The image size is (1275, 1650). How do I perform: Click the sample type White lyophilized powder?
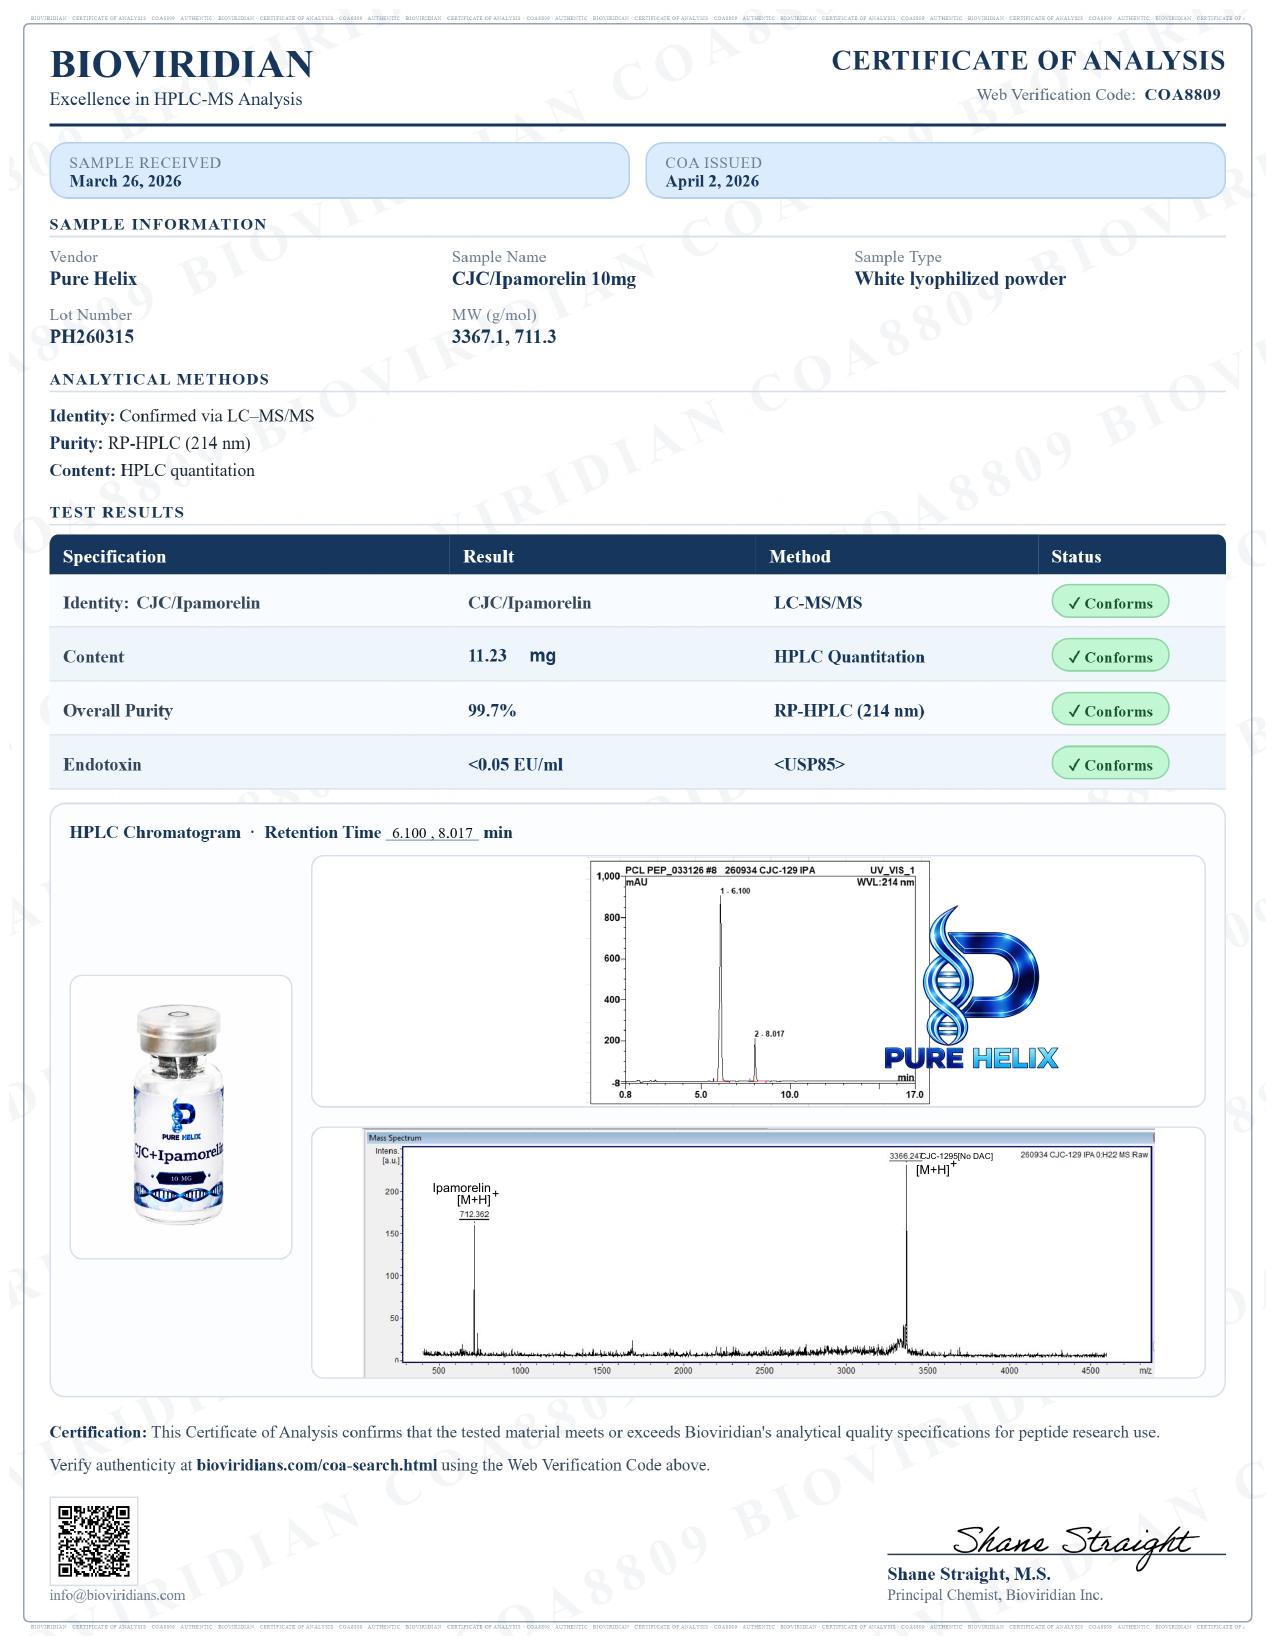tap(960, 279)
